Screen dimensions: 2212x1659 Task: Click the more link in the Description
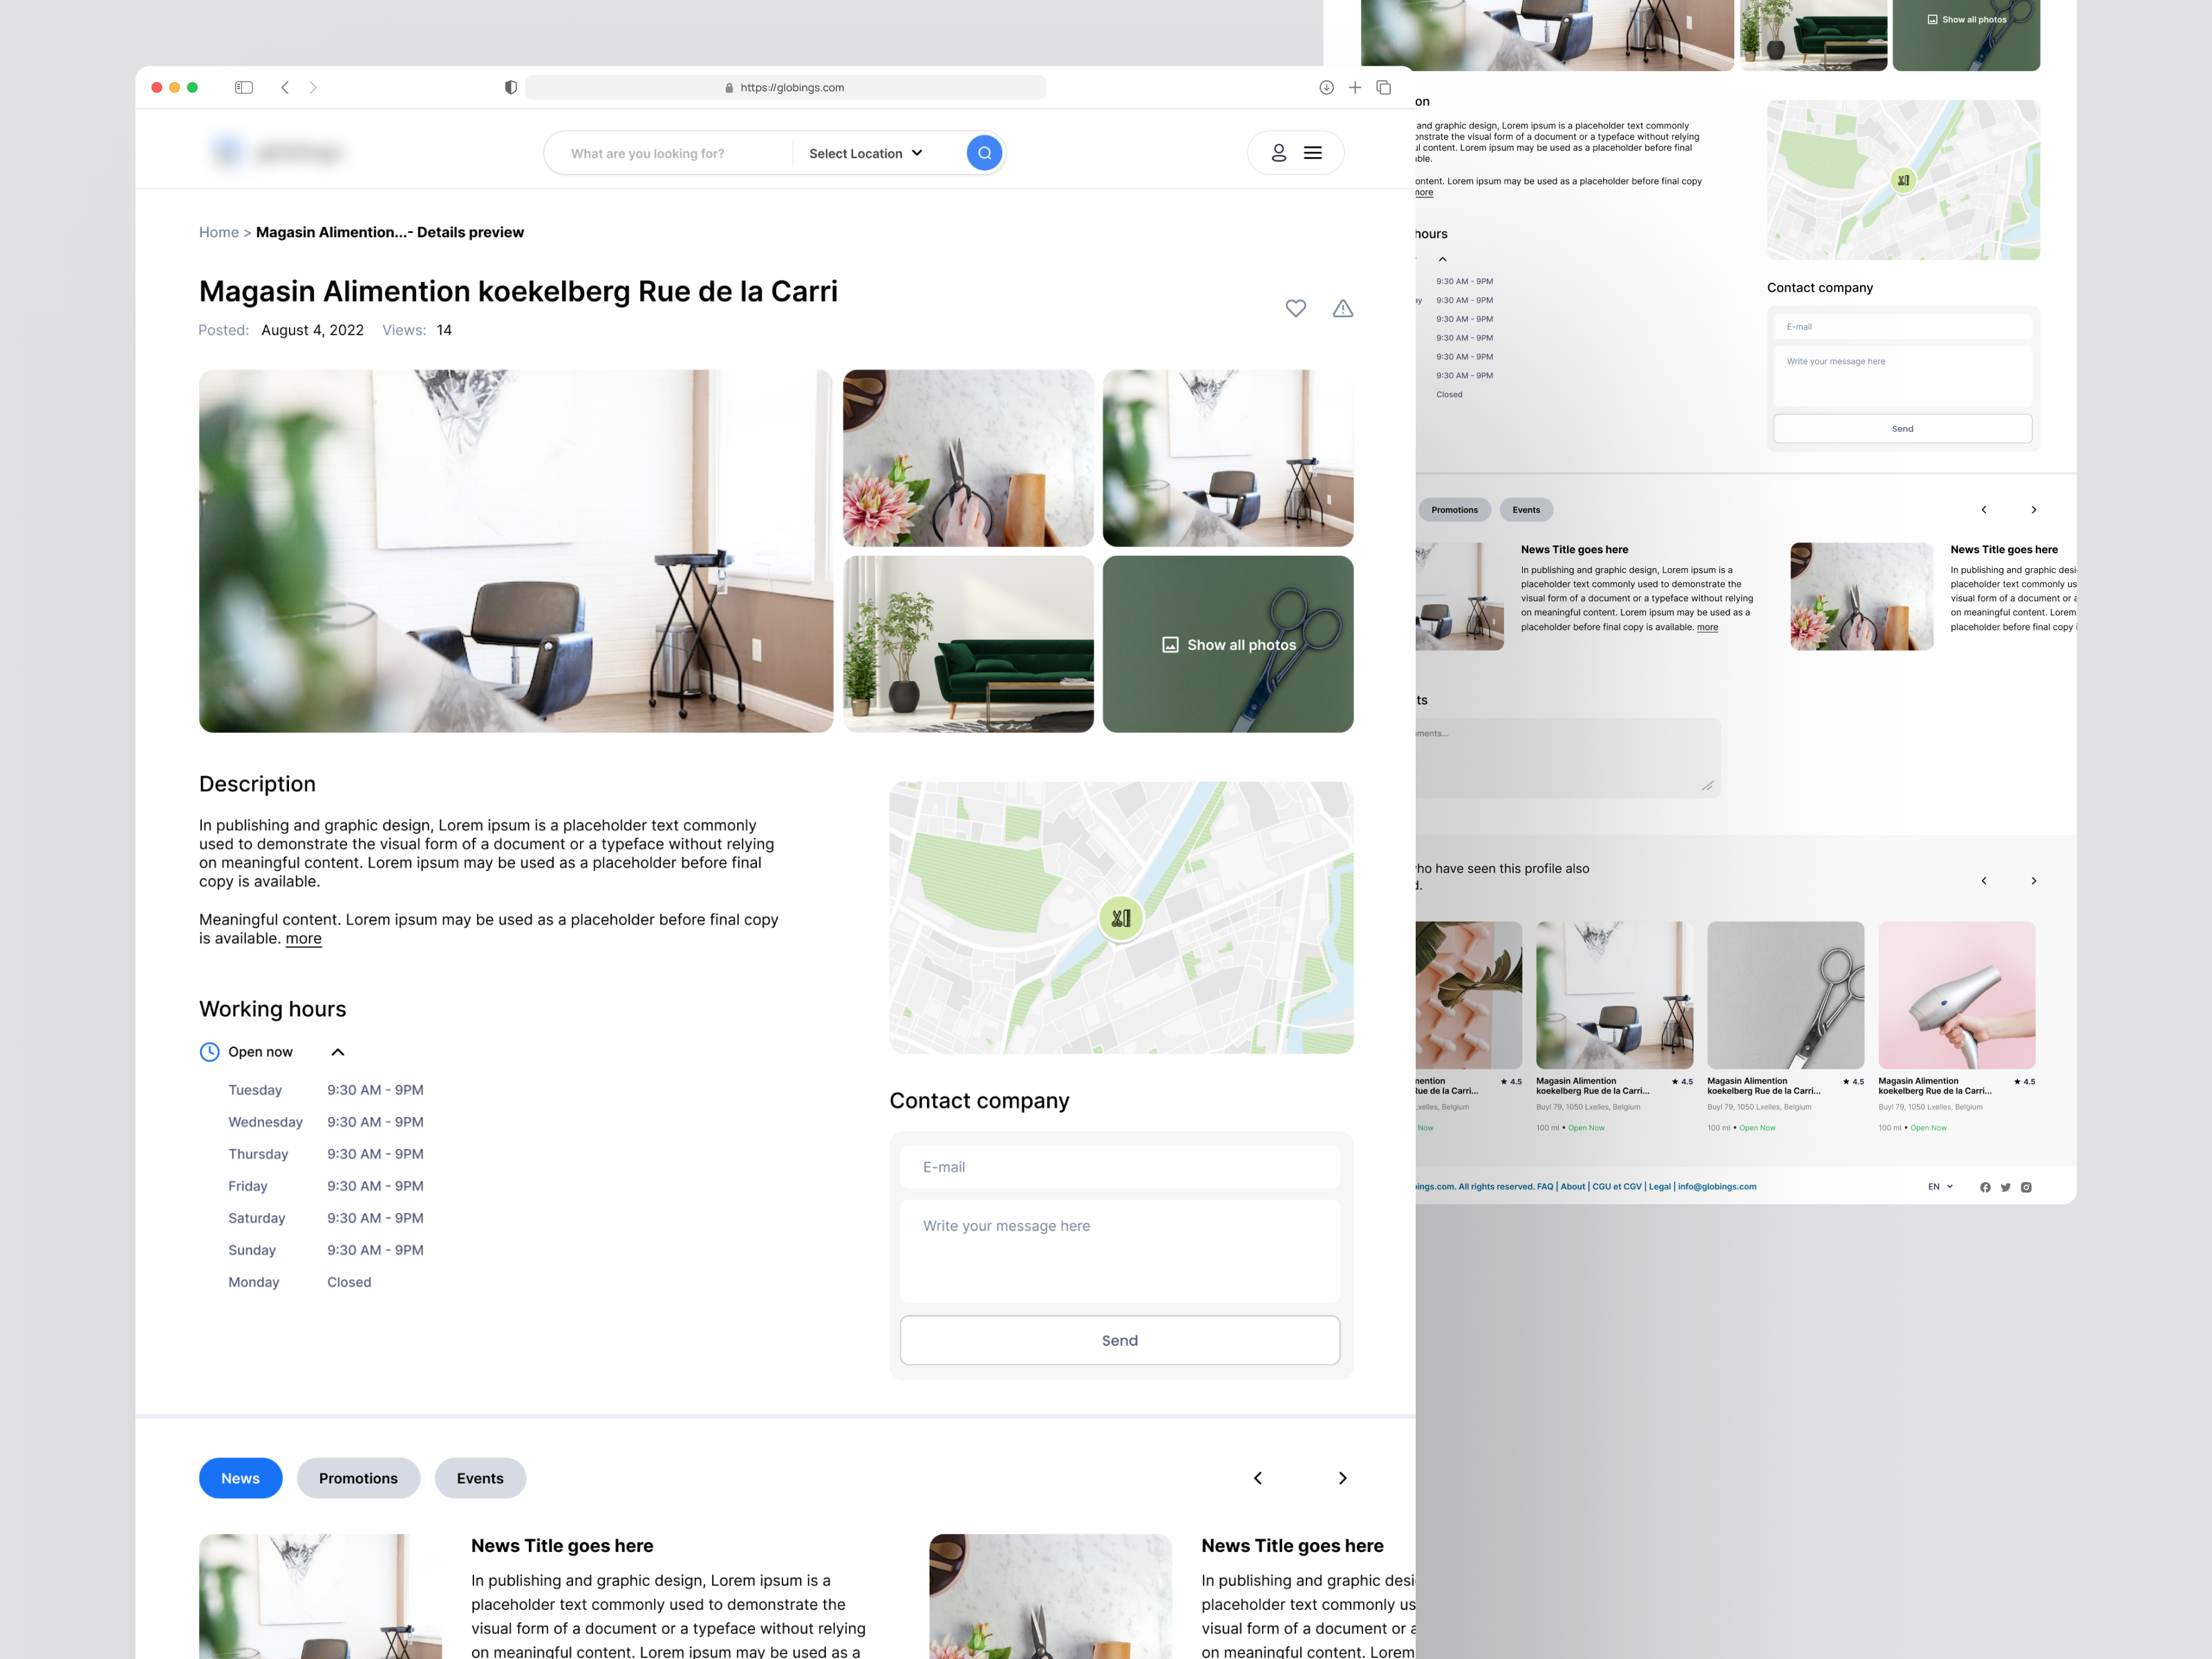coord(303,938)
